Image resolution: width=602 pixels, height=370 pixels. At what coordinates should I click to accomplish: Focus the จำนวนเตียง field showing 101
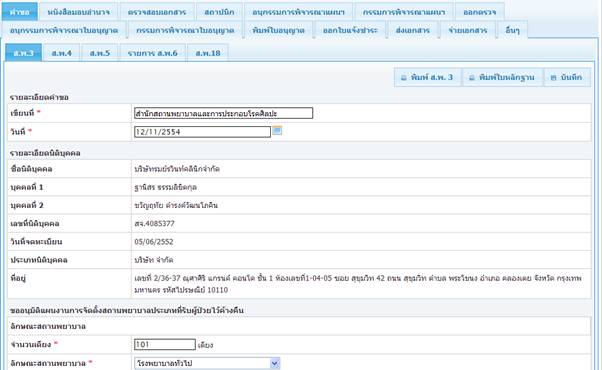[165, 344]
